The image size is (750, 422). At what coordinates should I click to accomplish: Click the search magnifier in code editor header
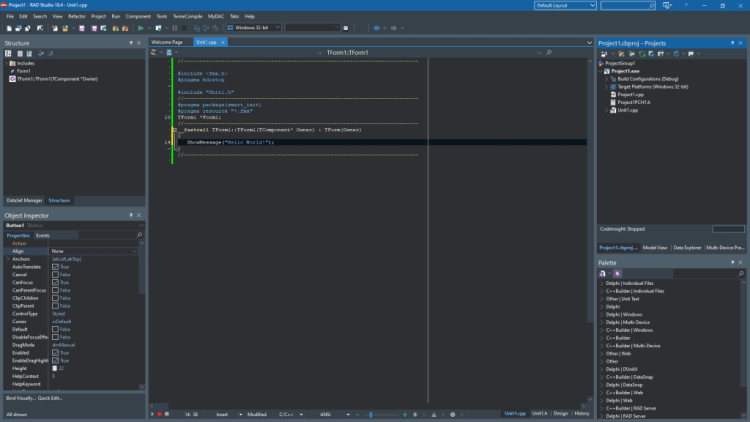pos(549,53)
